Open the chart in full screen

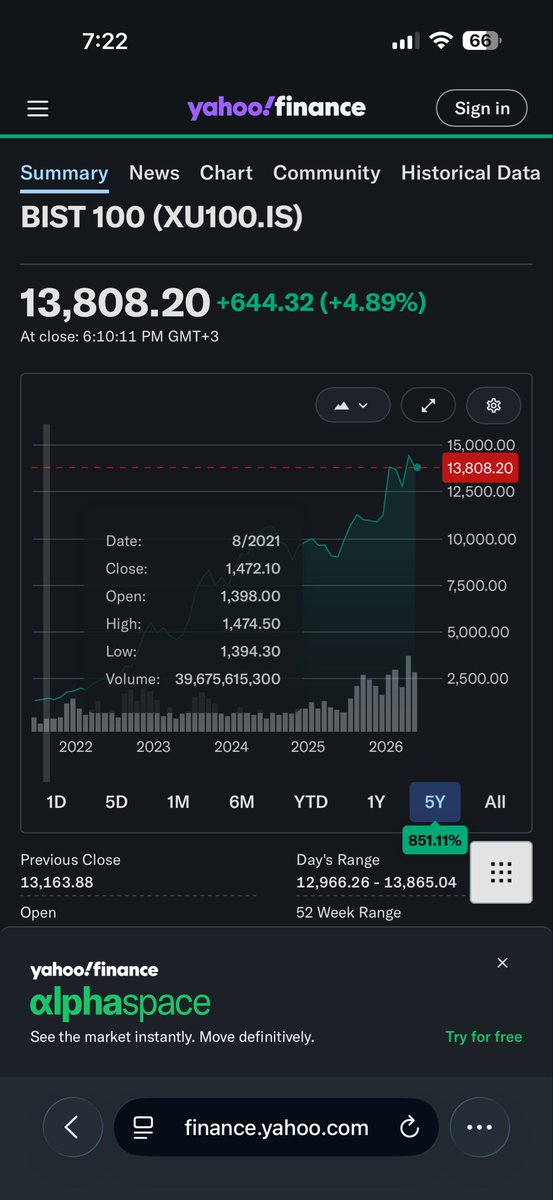[428, 405]
